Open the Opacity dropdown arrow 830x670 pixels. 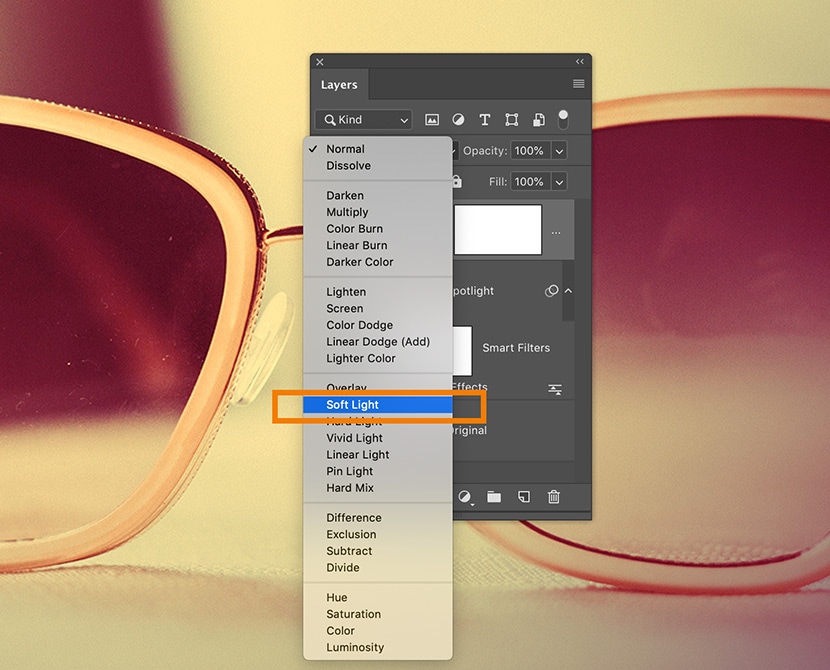(559, 151)
